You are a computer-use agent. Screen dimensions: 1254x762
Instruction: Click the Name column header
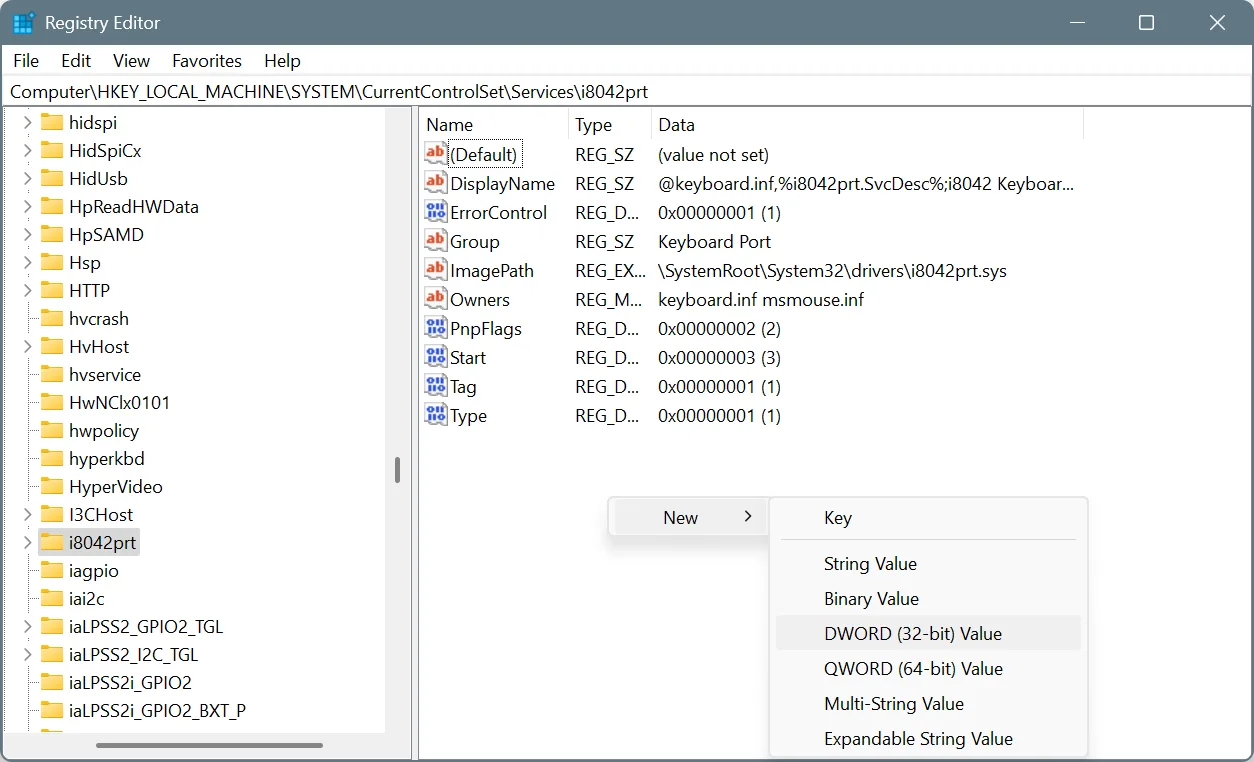[x=494, y=125]
